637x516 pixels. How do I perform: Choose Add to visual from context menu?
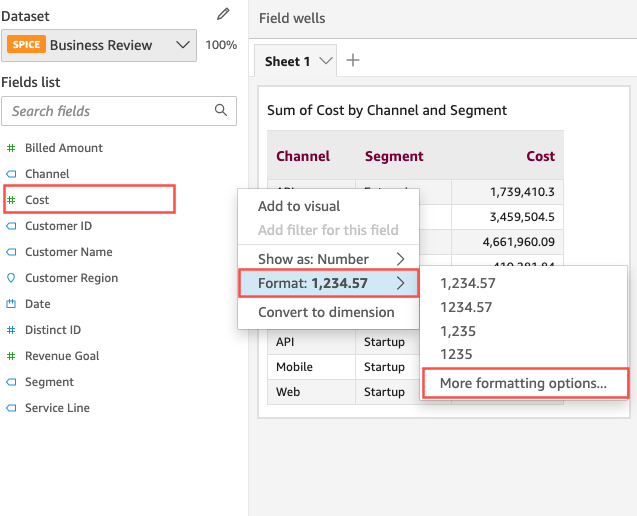tap(299, 206)
